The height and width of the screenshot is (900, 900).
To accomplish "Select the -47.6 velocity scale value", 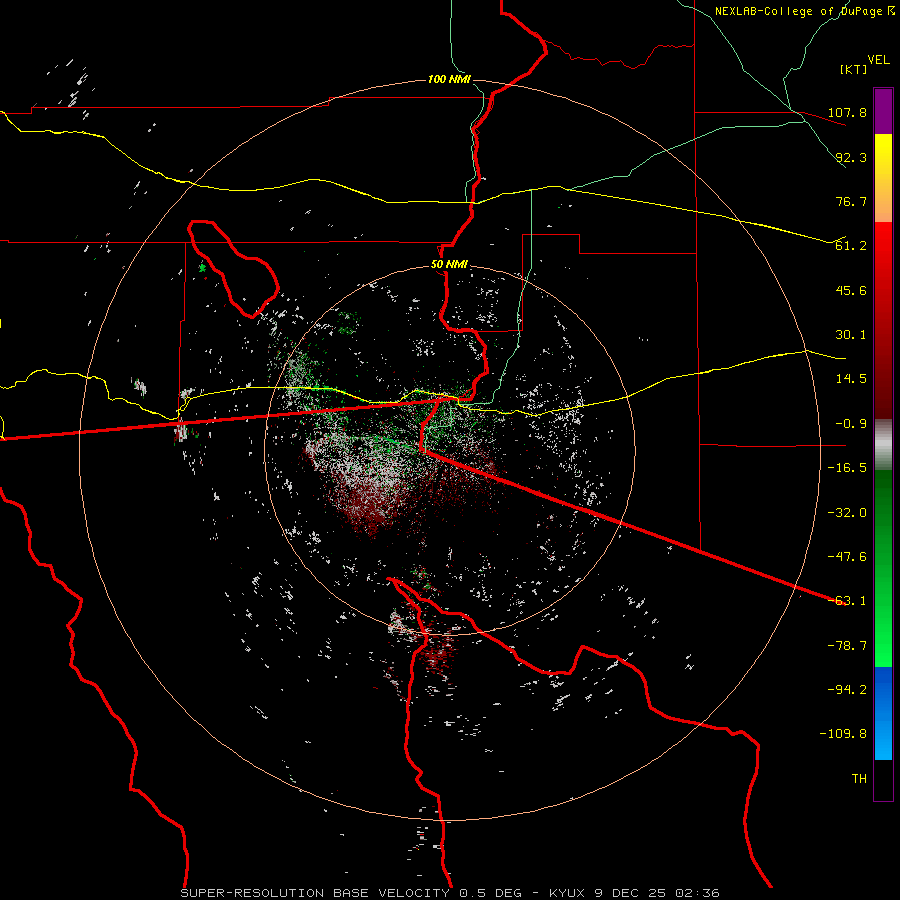I will pos(847,557).
